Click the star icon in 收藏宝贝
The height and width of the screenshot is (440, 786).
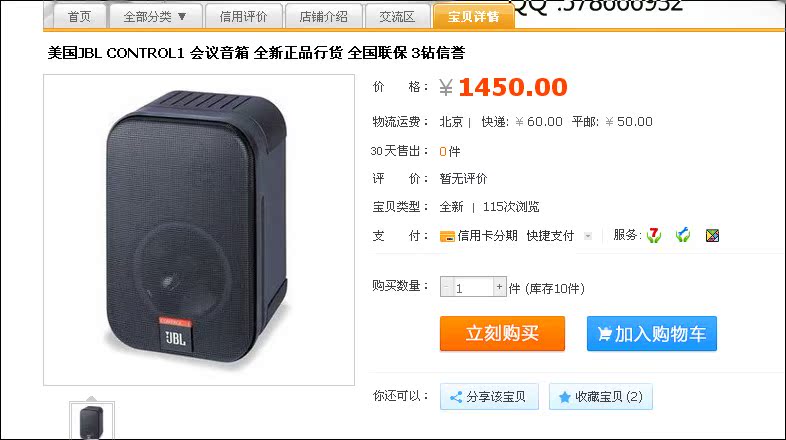(x=564, y=397)
